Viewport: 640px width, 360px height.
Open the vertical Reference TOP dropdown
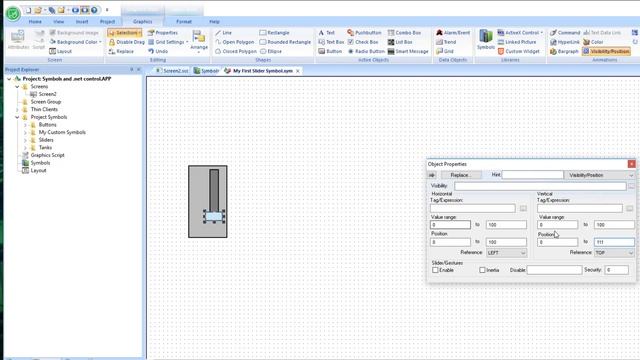click(614, 253)
